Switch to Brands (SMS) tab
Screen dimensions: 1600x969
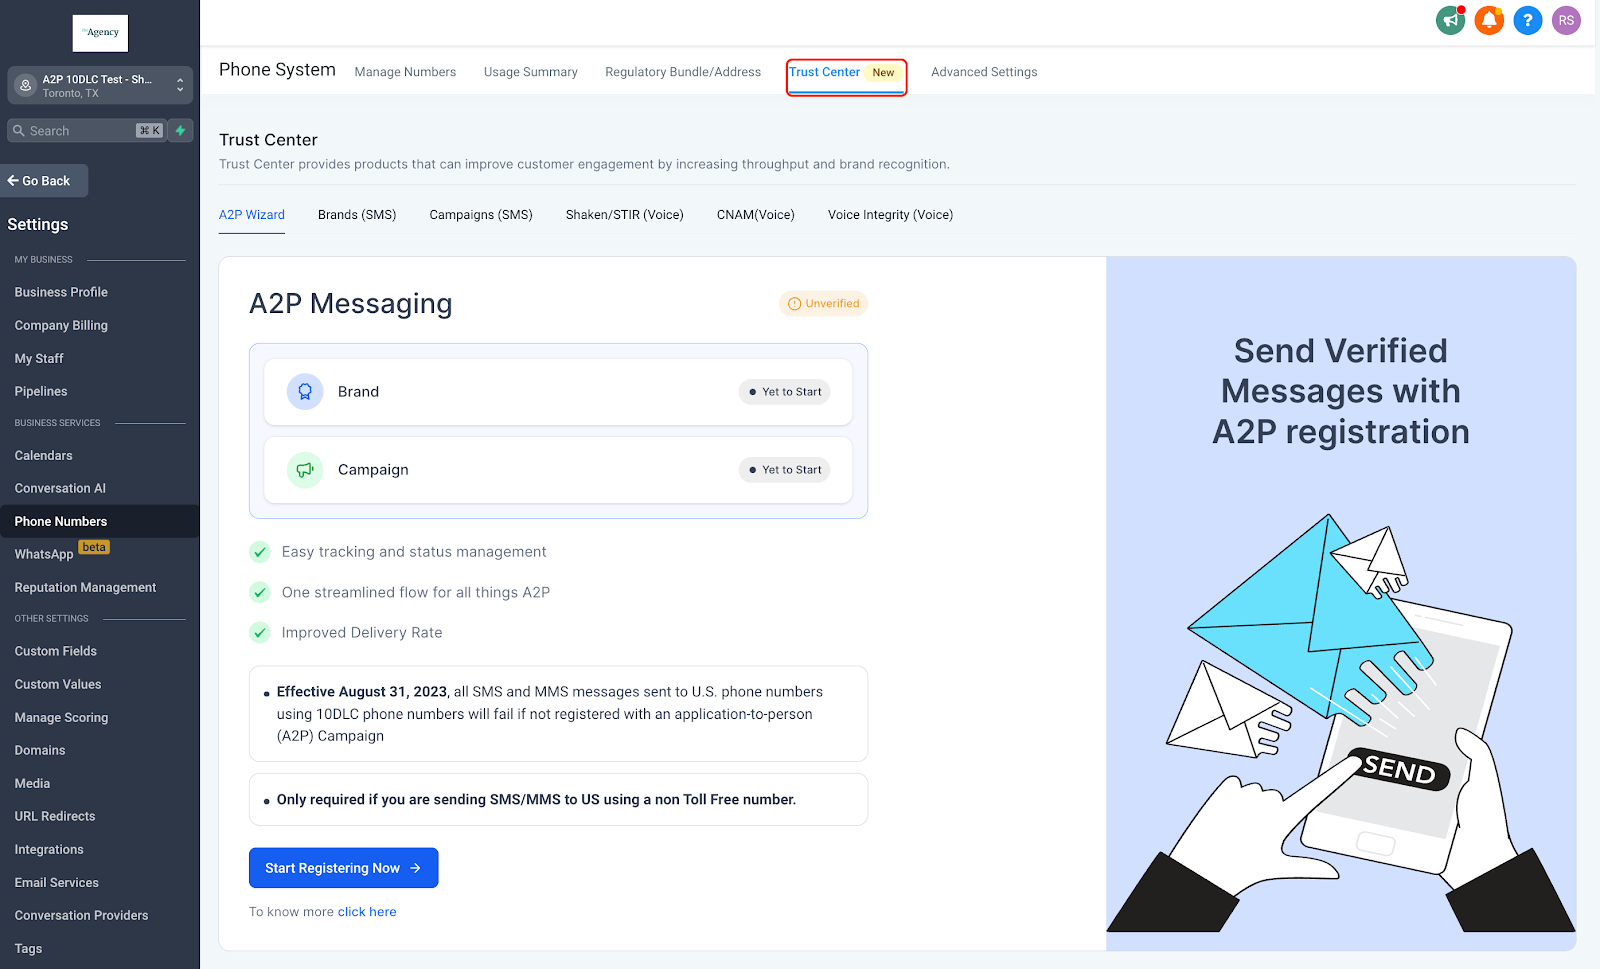click(357, 215)
